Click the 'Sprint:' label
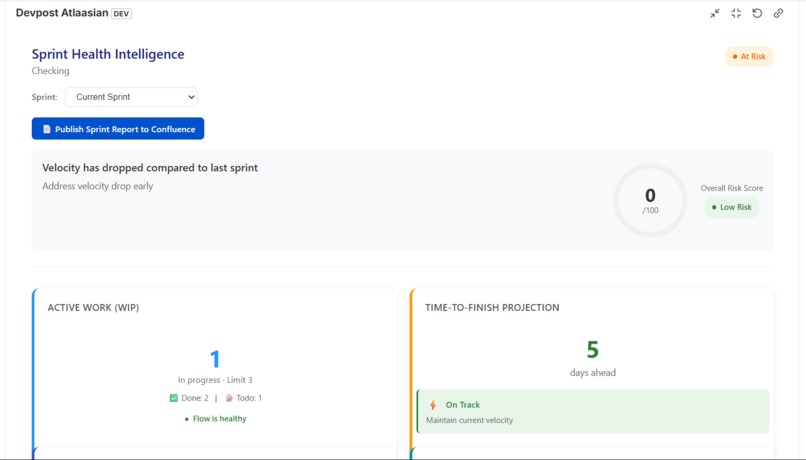Image resolution: width=806 pixels, height=460 pixels. (x=45, y=97)
